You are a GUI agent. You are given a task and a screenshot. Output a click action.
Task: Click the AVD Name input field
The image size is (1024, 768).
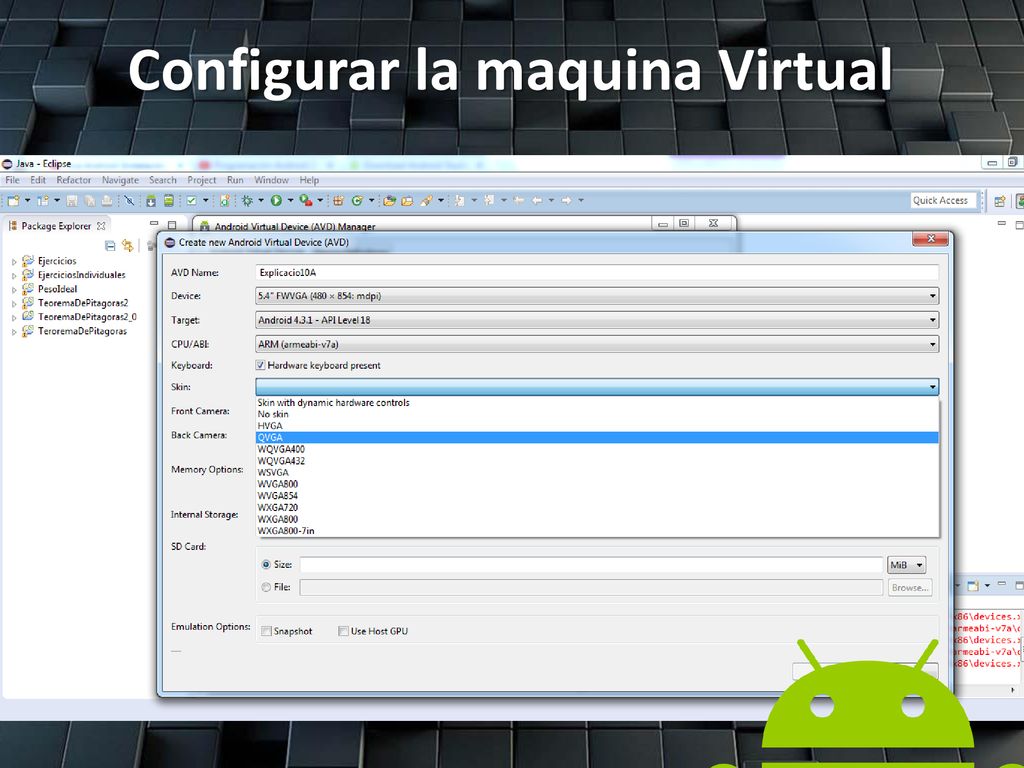pyautogui.click(x=597, y=272)
